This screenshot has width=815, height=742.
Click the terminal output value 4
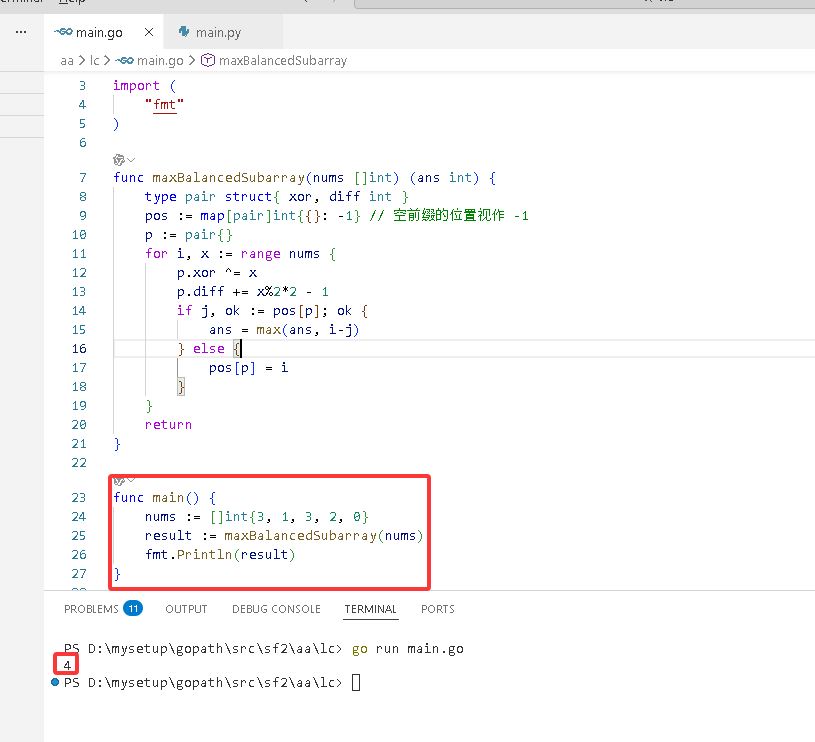pyautogui.click(x=67, y=665)
